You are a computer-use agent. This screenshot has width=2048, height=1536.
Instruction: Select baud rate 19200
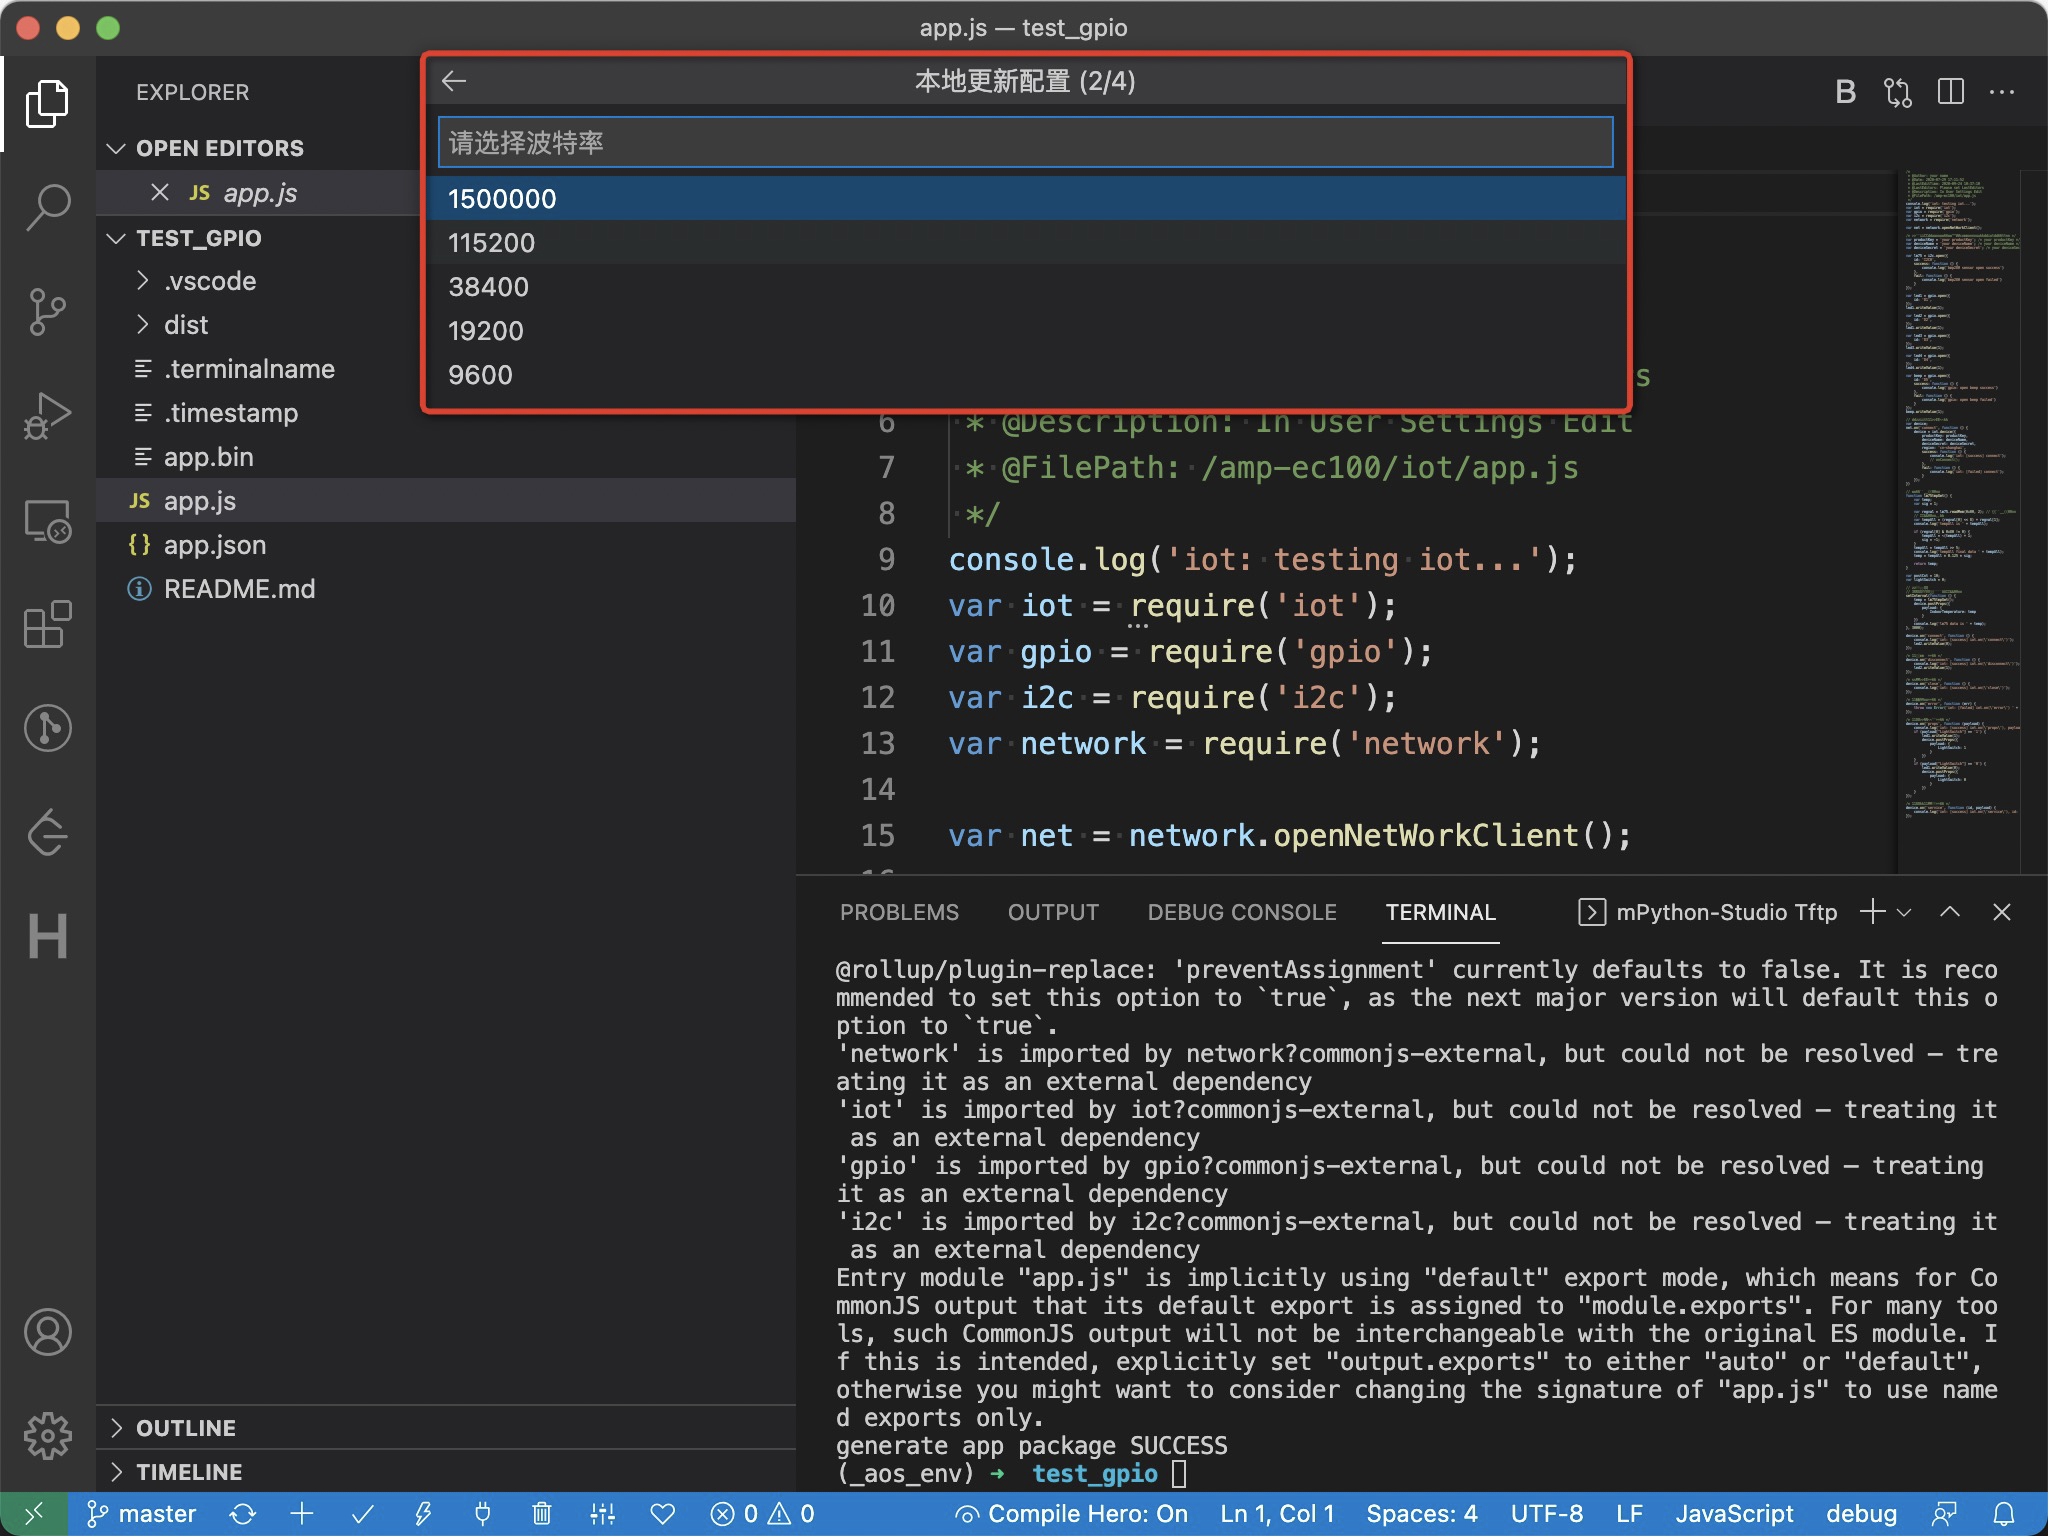1026,330
